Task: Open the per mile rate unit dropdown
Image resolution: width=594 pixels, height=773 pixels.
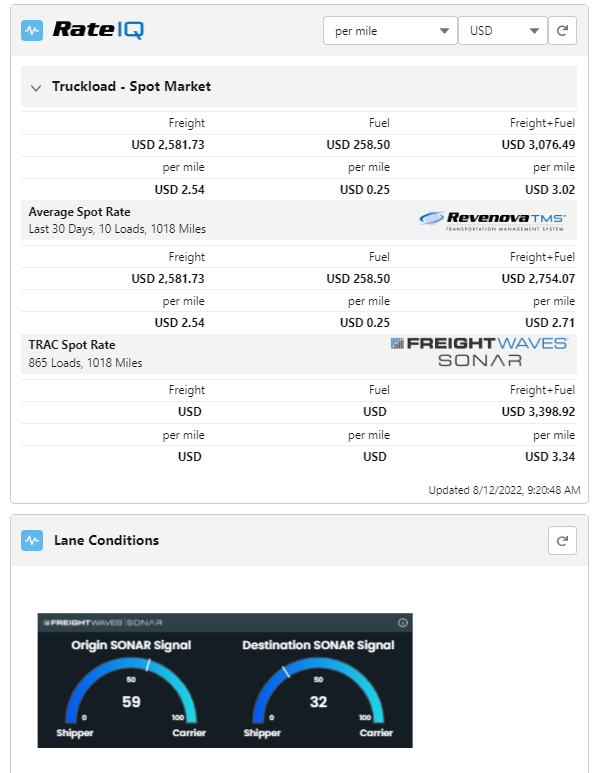Action: (390, 31)
